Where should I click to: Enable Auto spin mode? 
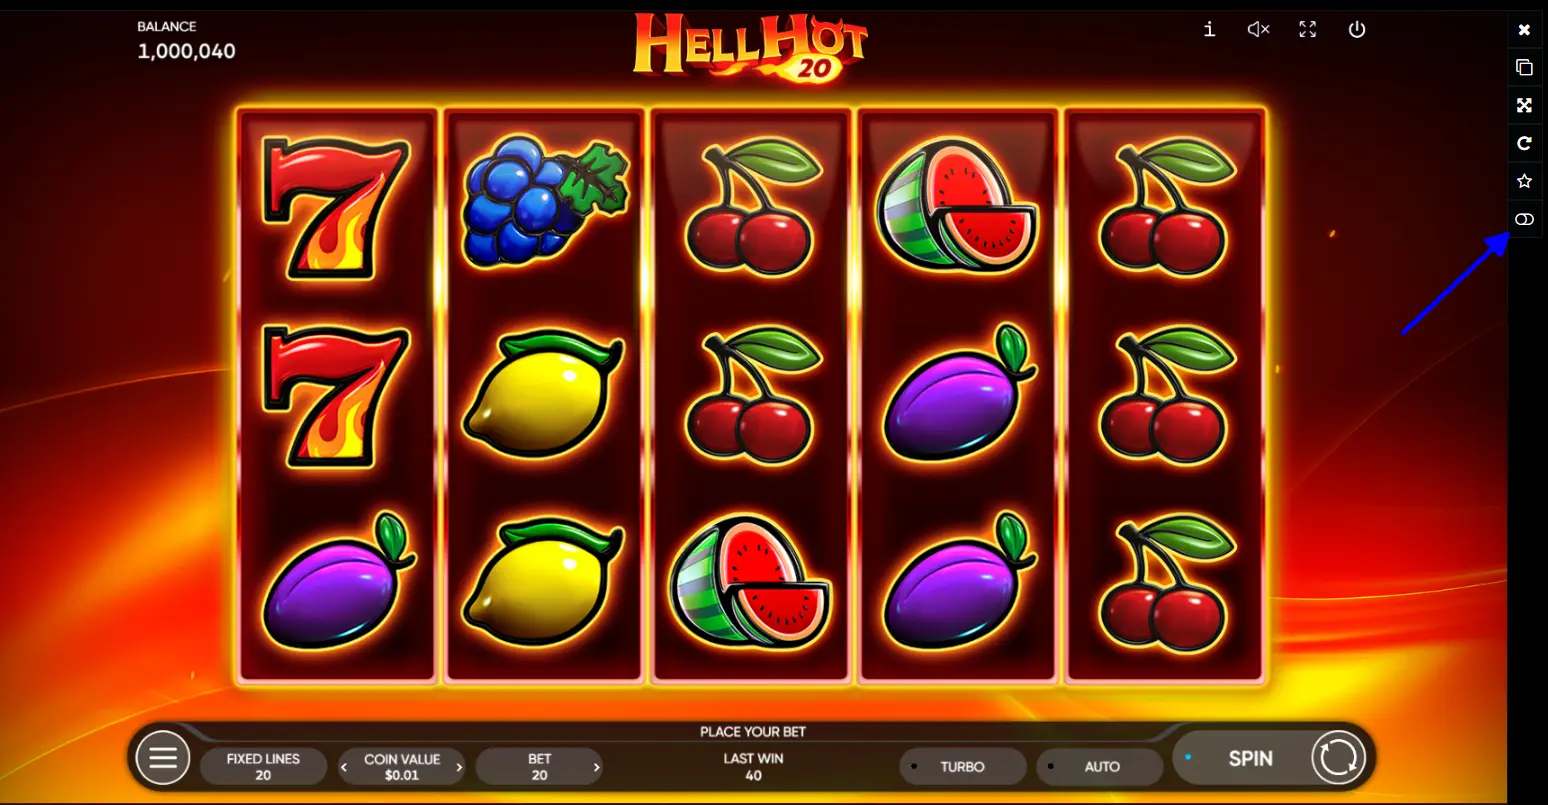tap(1100, 767)
